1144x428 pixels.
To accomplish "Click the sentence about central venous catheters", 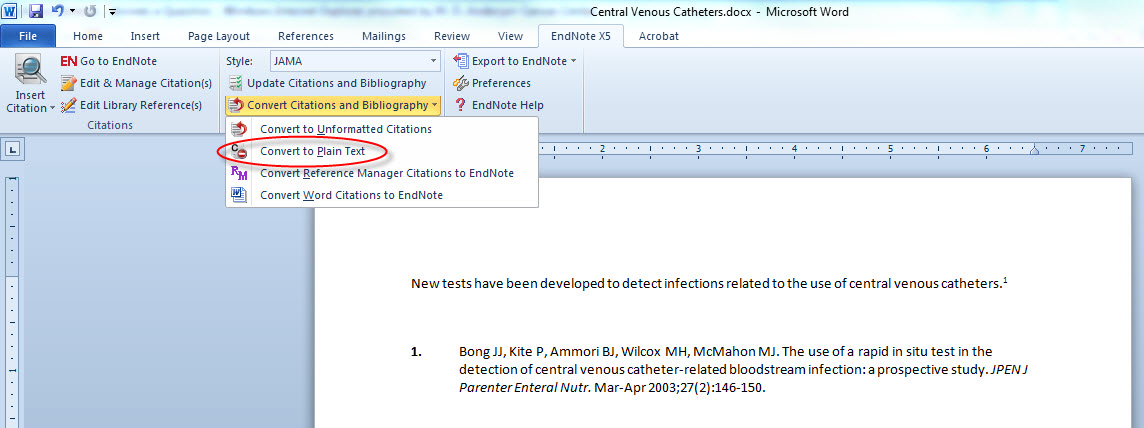I will click(706, 284).
